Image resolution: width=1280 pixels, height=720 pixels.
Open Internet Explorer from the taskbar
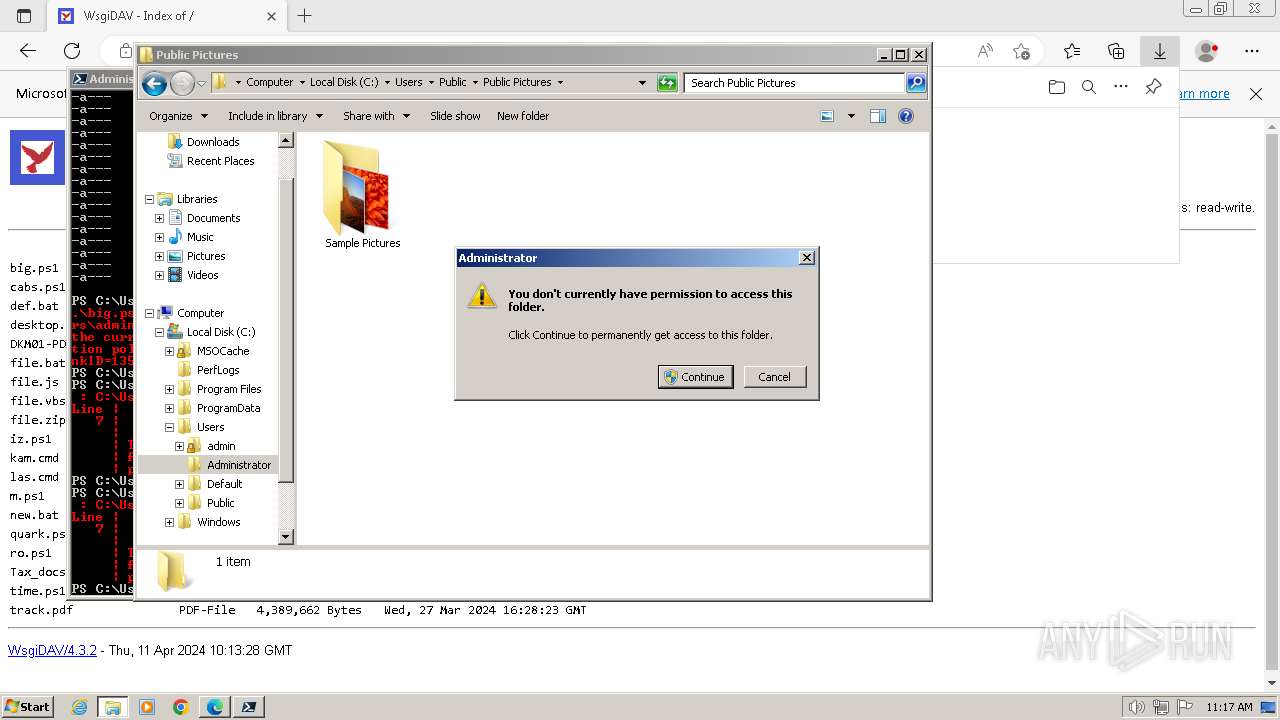[x=79, y=707]
